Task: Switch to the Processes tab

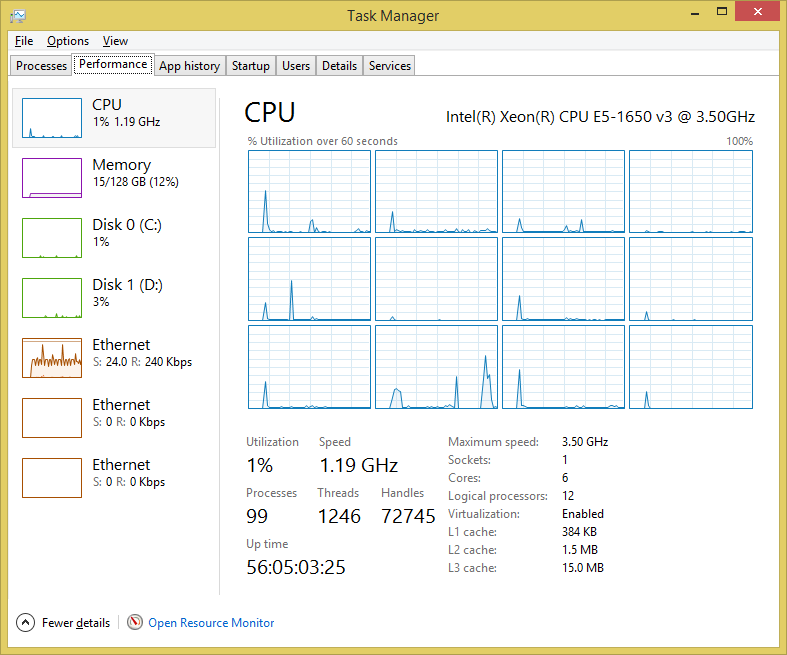Action: click(x=41, y=66)
